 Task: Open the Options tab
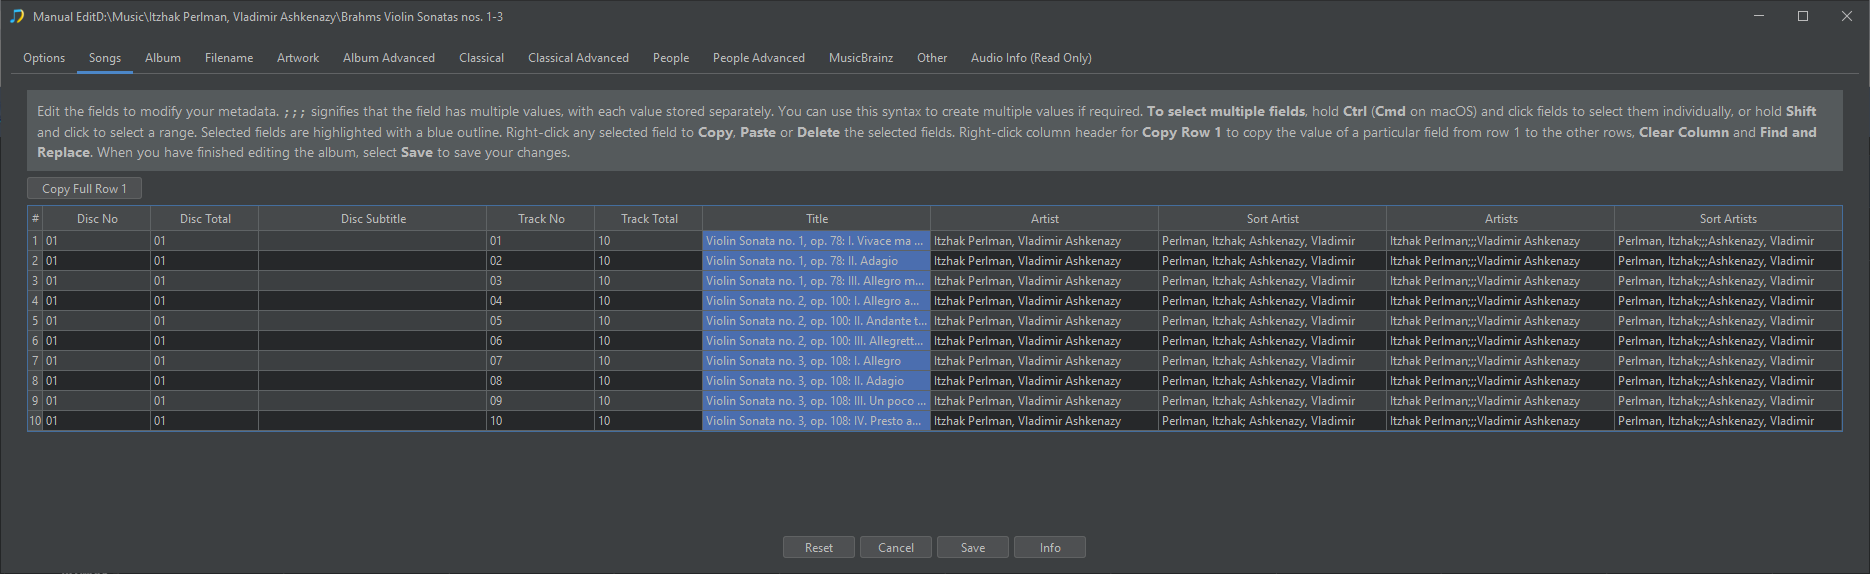point(44,58)
